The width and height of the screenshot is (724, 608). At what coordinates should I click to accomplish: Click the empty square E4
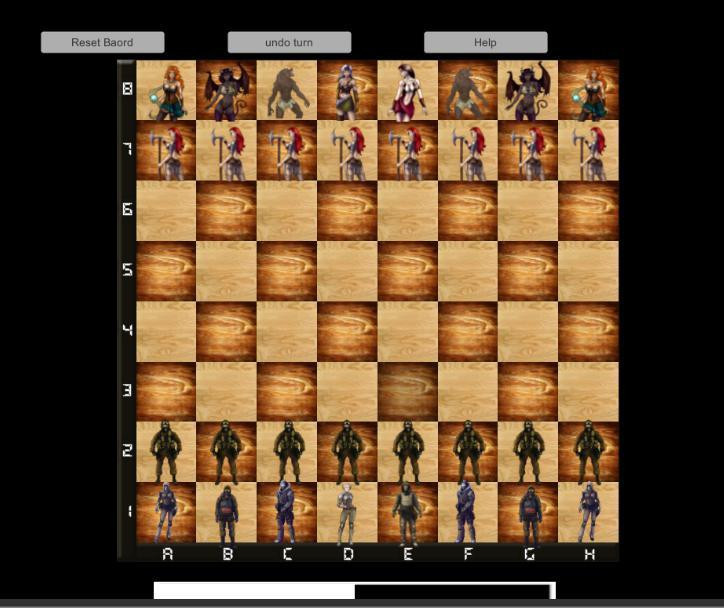coord(408,331)
